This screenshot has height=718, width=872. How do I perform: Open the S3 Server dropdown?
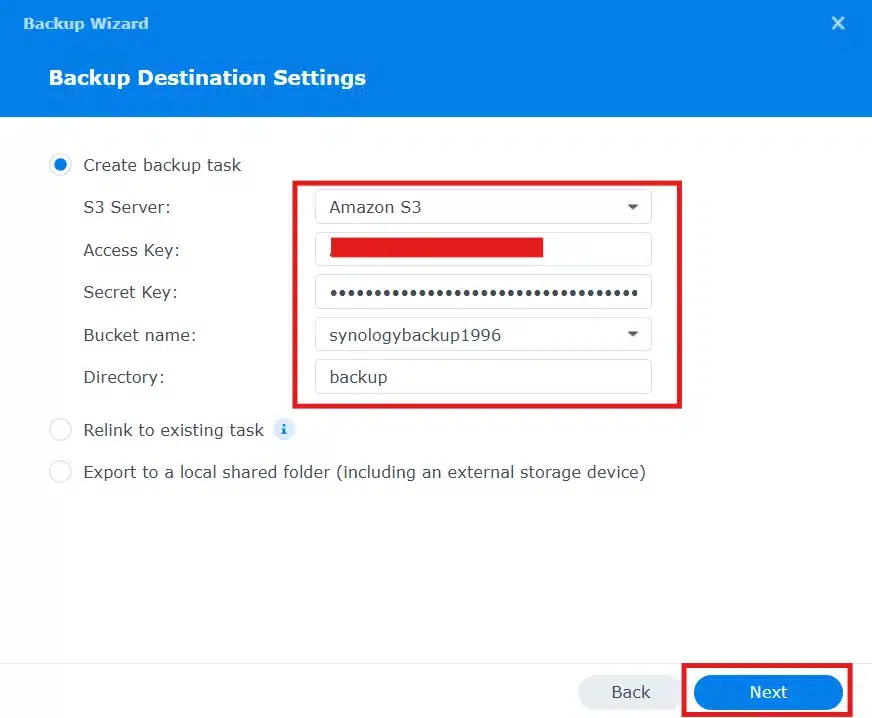tap(483, 207)
